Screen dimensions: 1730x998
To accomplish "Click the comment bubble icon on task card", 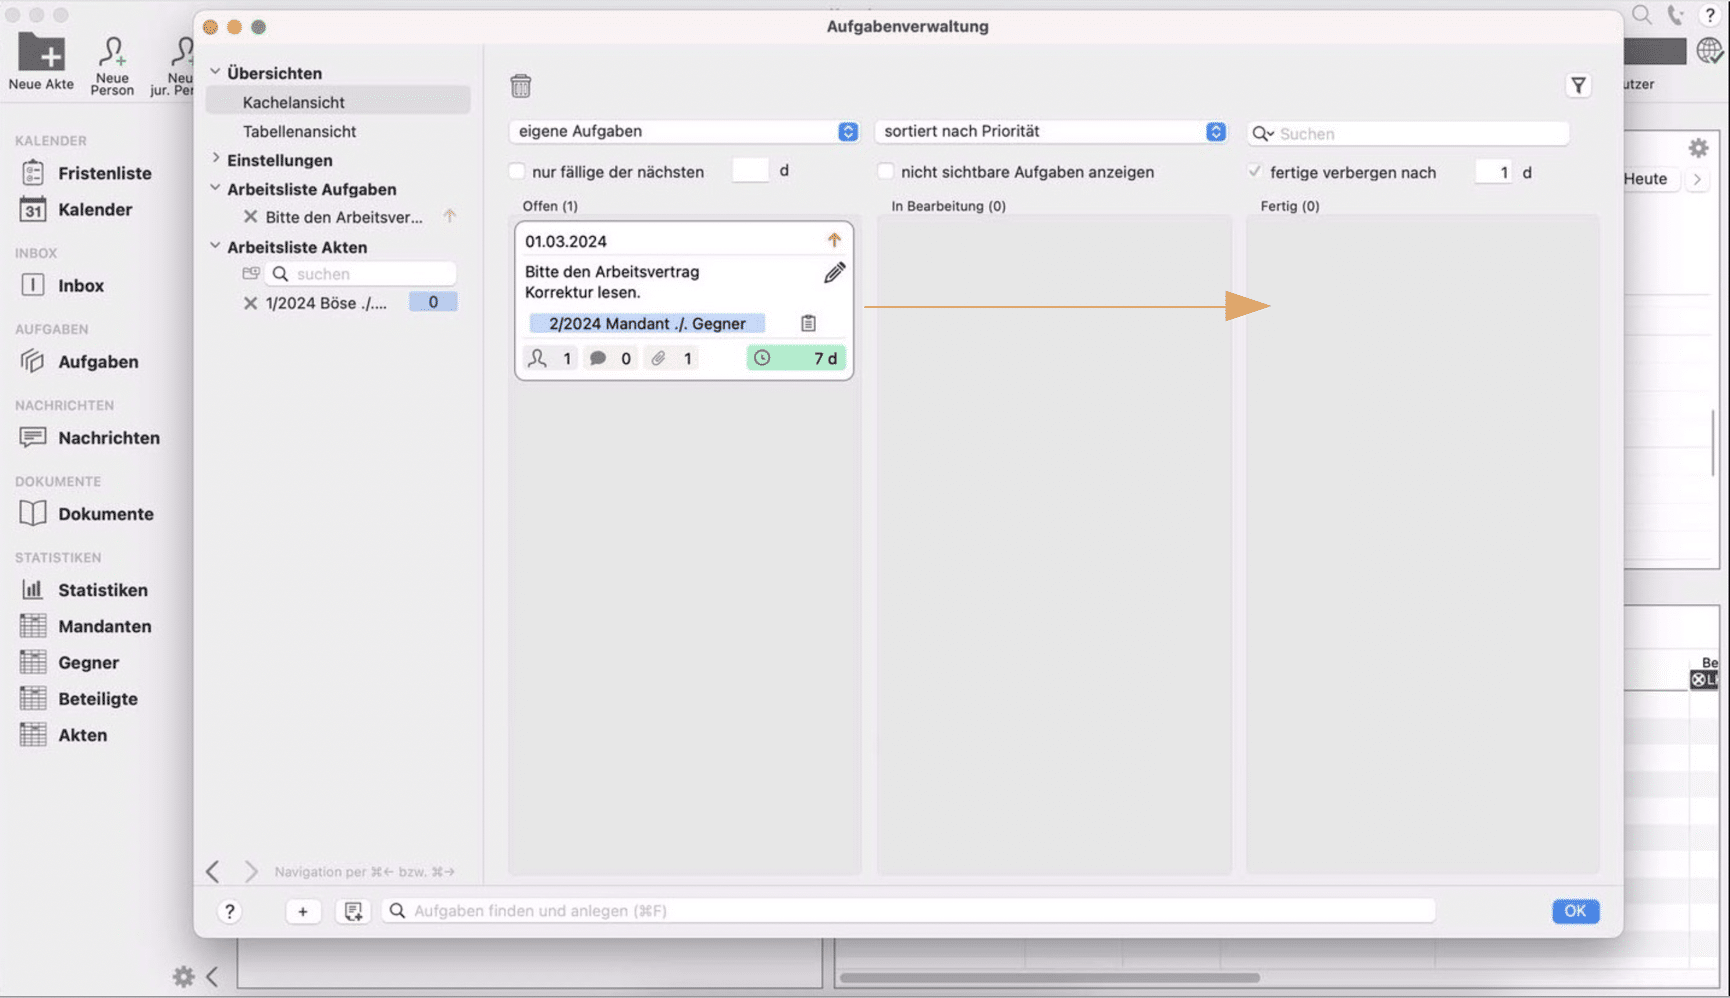I will pos(598,358).
